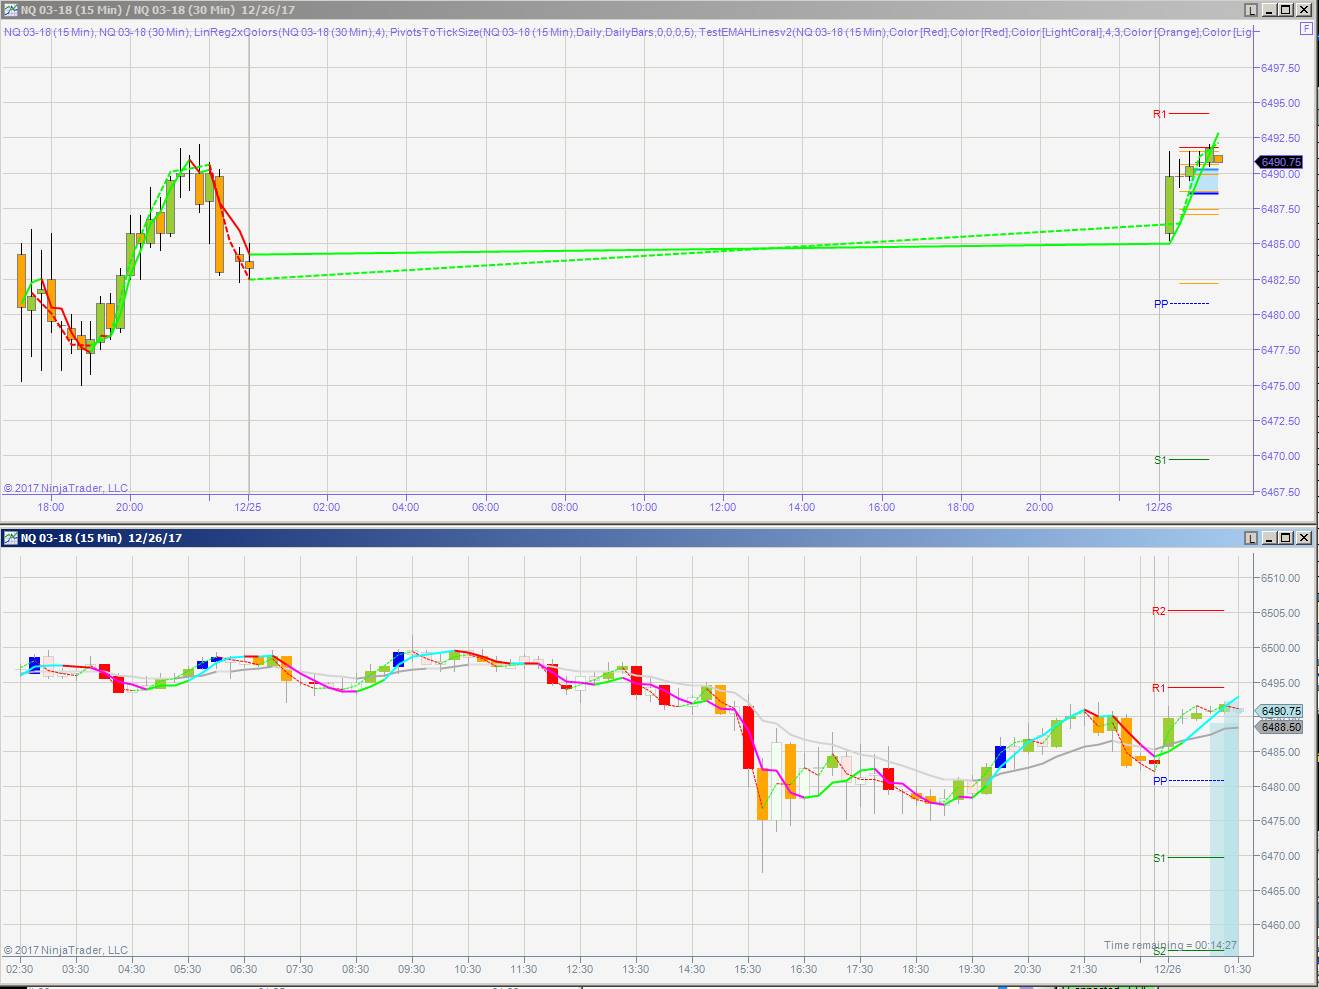
Task: Close the upper NQ 03-18 chart window
Action: coord(1304,10)
